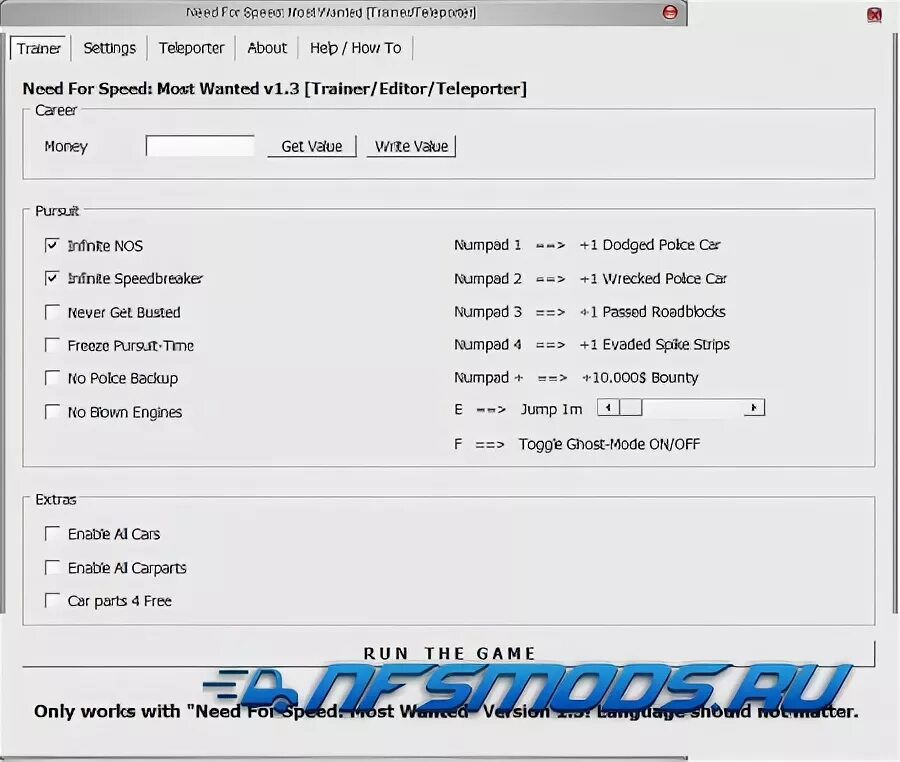
Task: Click the Get Value button
Action: click(x=312, y=146)
